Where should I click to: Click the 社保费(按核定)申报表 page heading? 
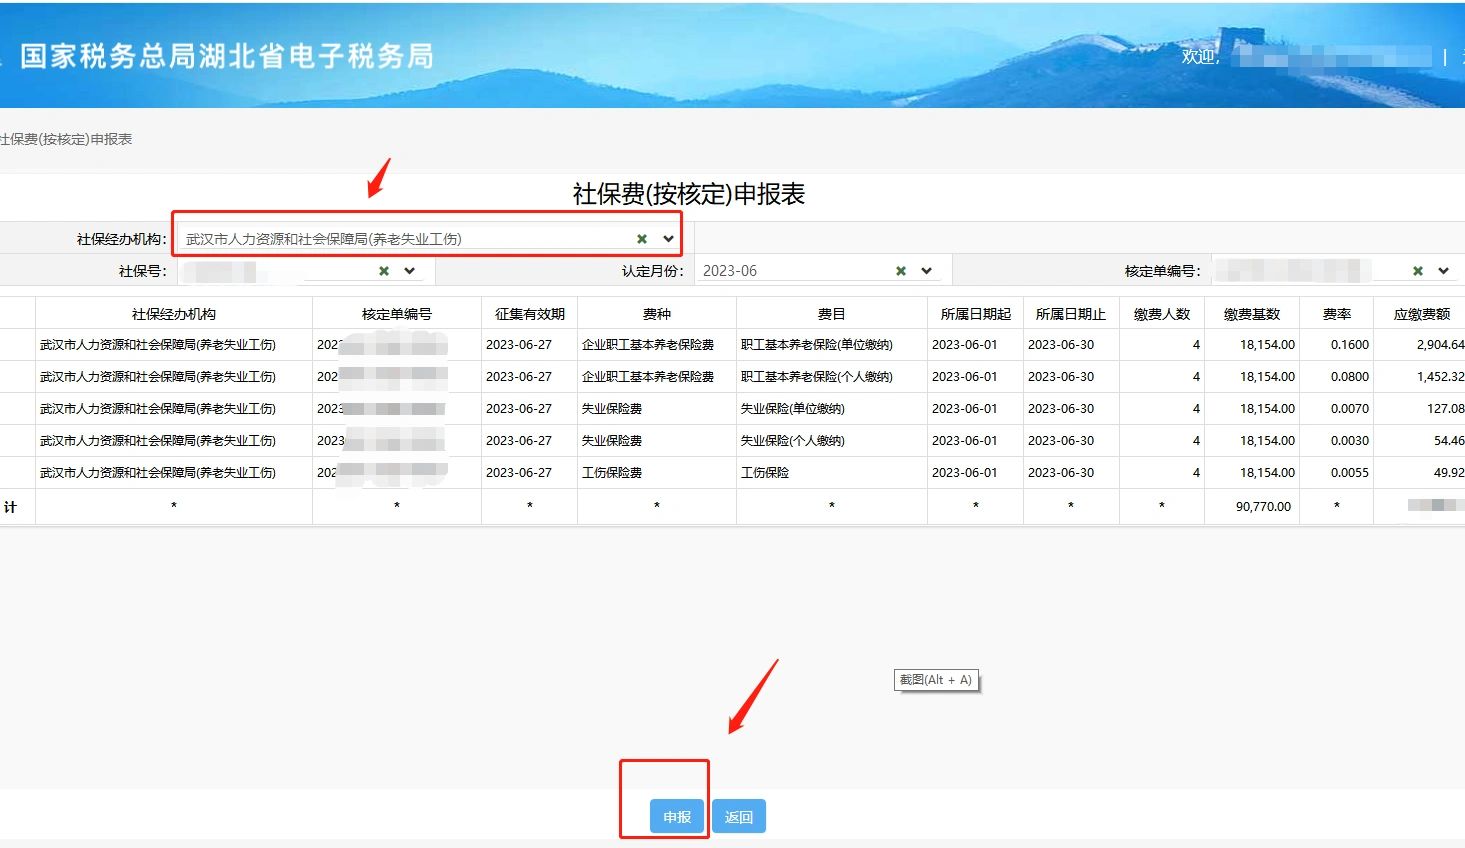(689, 194)
